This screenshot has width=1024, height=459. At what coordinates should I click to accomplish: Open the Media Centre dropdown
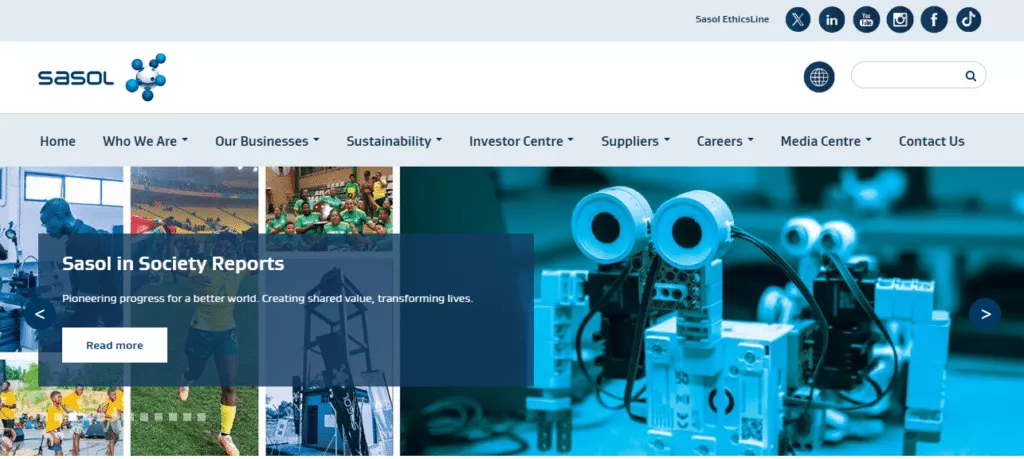point(826,141)
